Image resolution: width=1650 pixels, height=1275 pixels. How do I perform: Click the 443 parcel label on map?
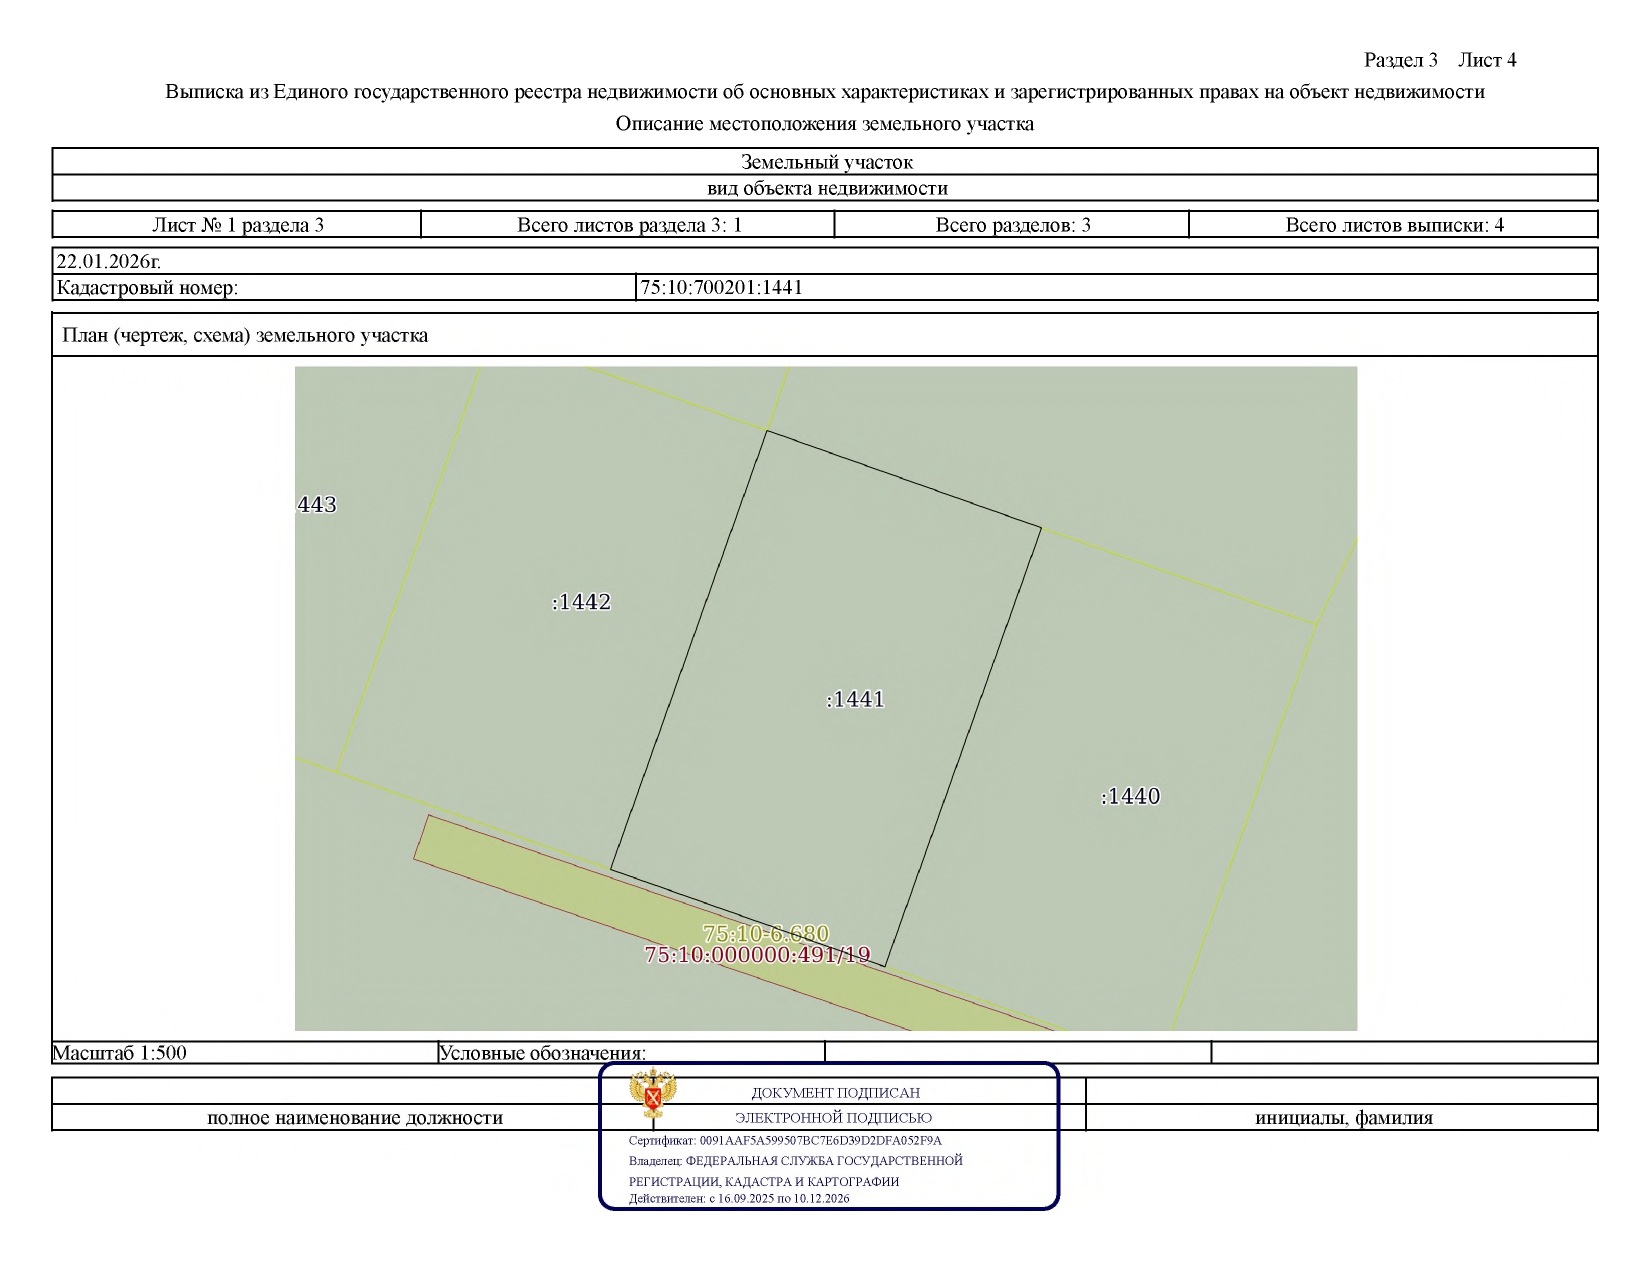pos(317,505)
